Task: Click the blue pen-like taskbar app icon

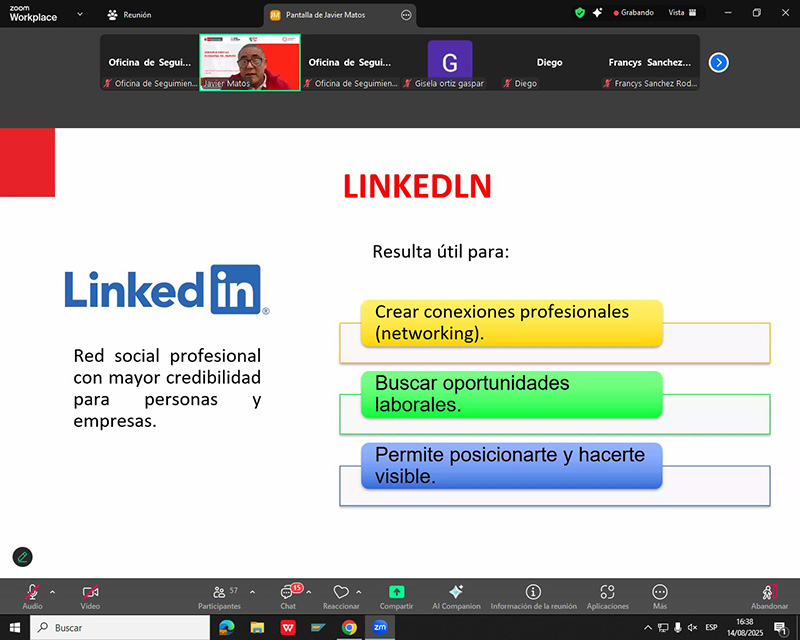Action: 318,627
